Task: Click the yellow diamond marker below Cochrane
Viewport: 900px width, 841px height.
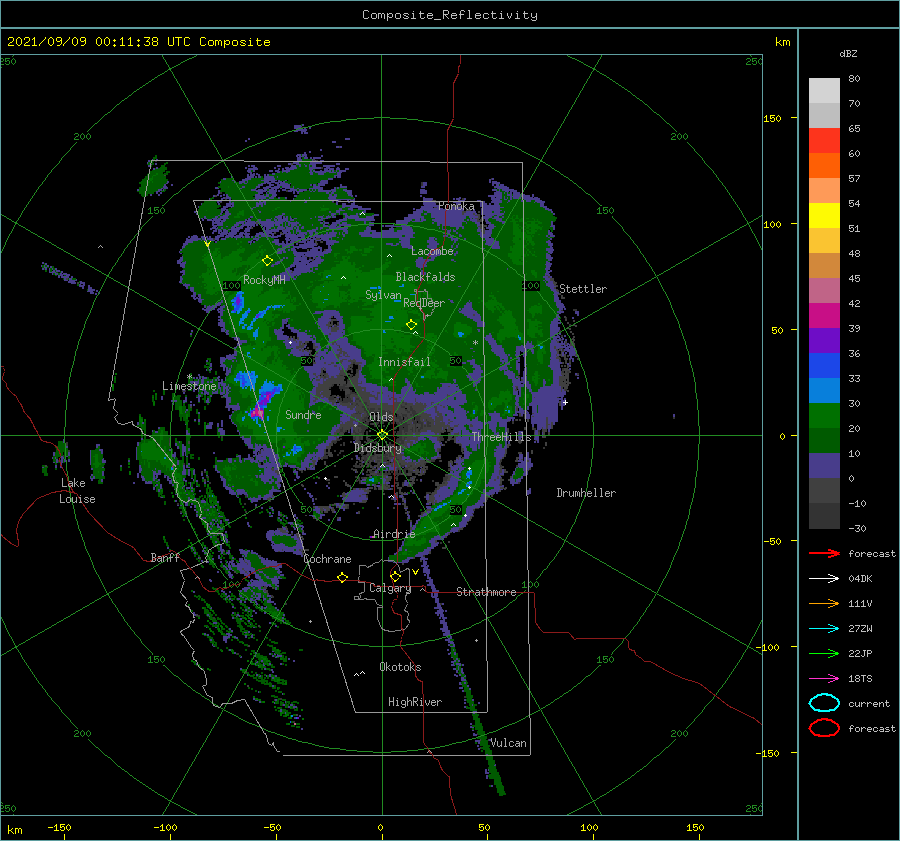Action: (342, 577)
